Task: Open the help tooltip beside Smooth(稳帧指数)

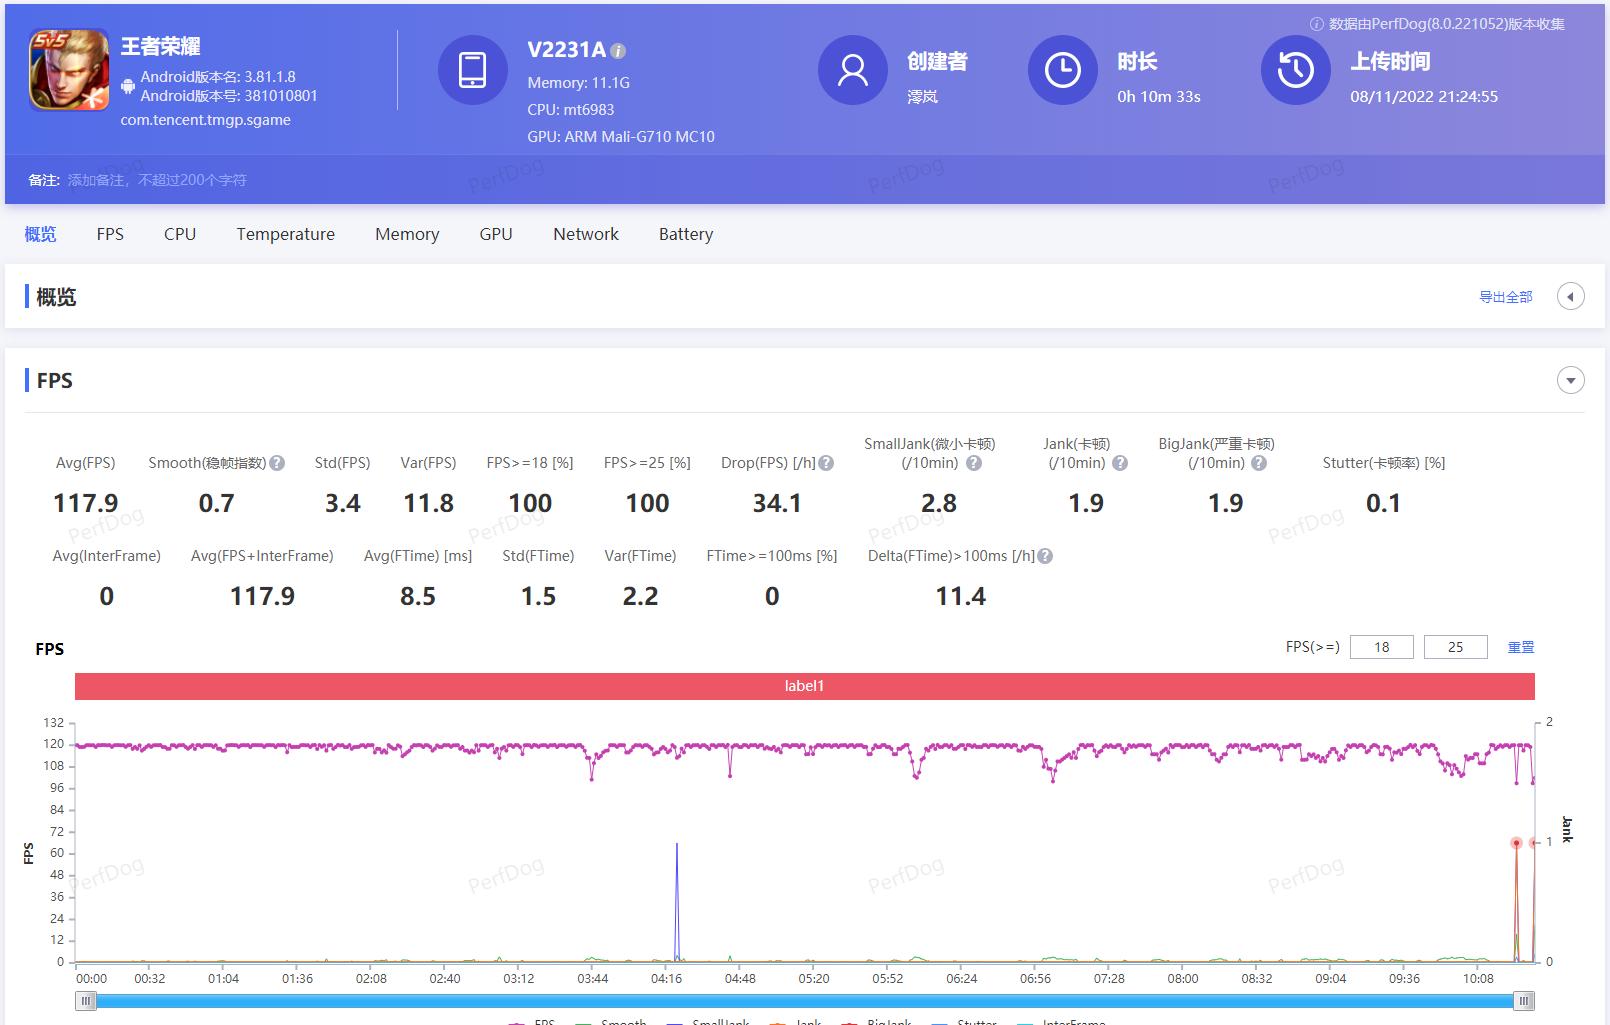Action: click(277, 462)
